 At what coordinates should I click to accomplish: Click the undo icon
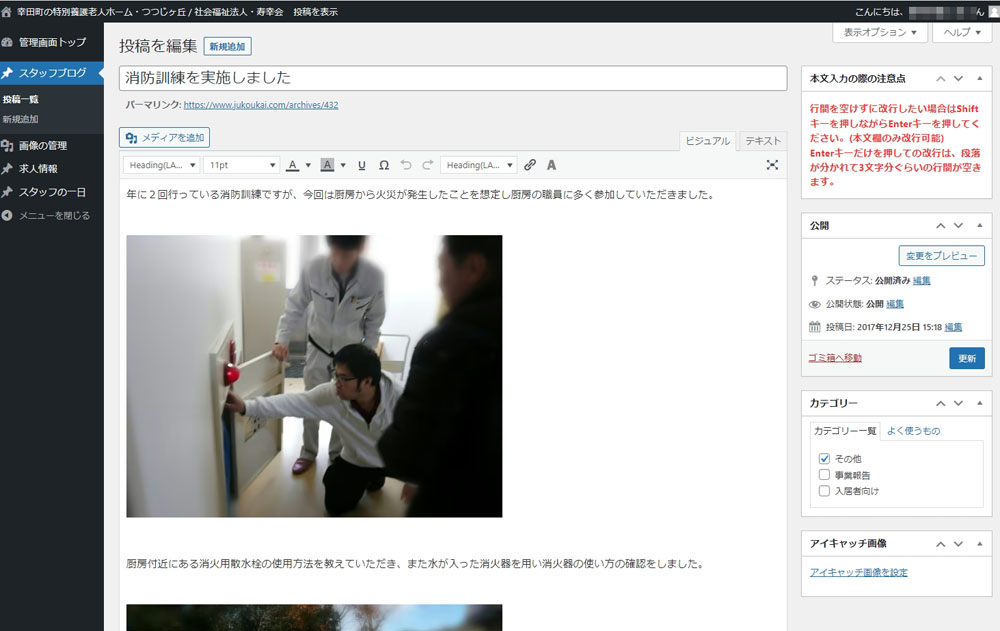pyautogui.click(x=406, y=165)
